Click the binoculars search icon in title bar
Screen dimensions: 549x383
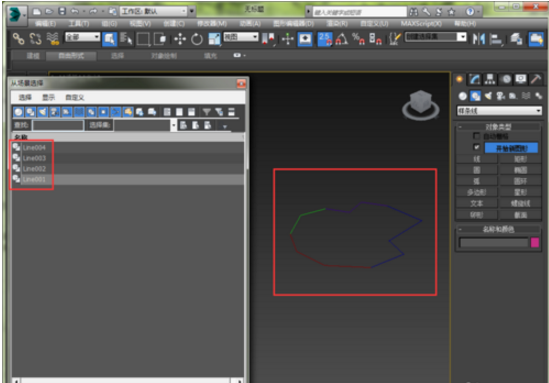414,12
